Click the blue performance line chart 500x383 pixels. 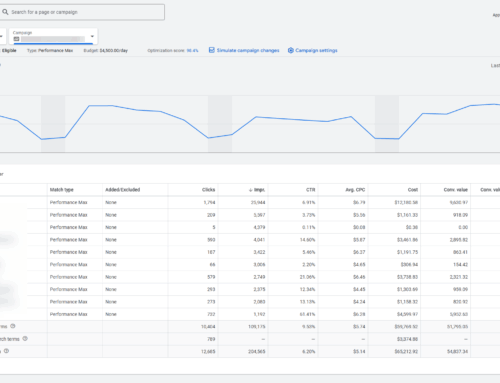(x=250, y=122)
